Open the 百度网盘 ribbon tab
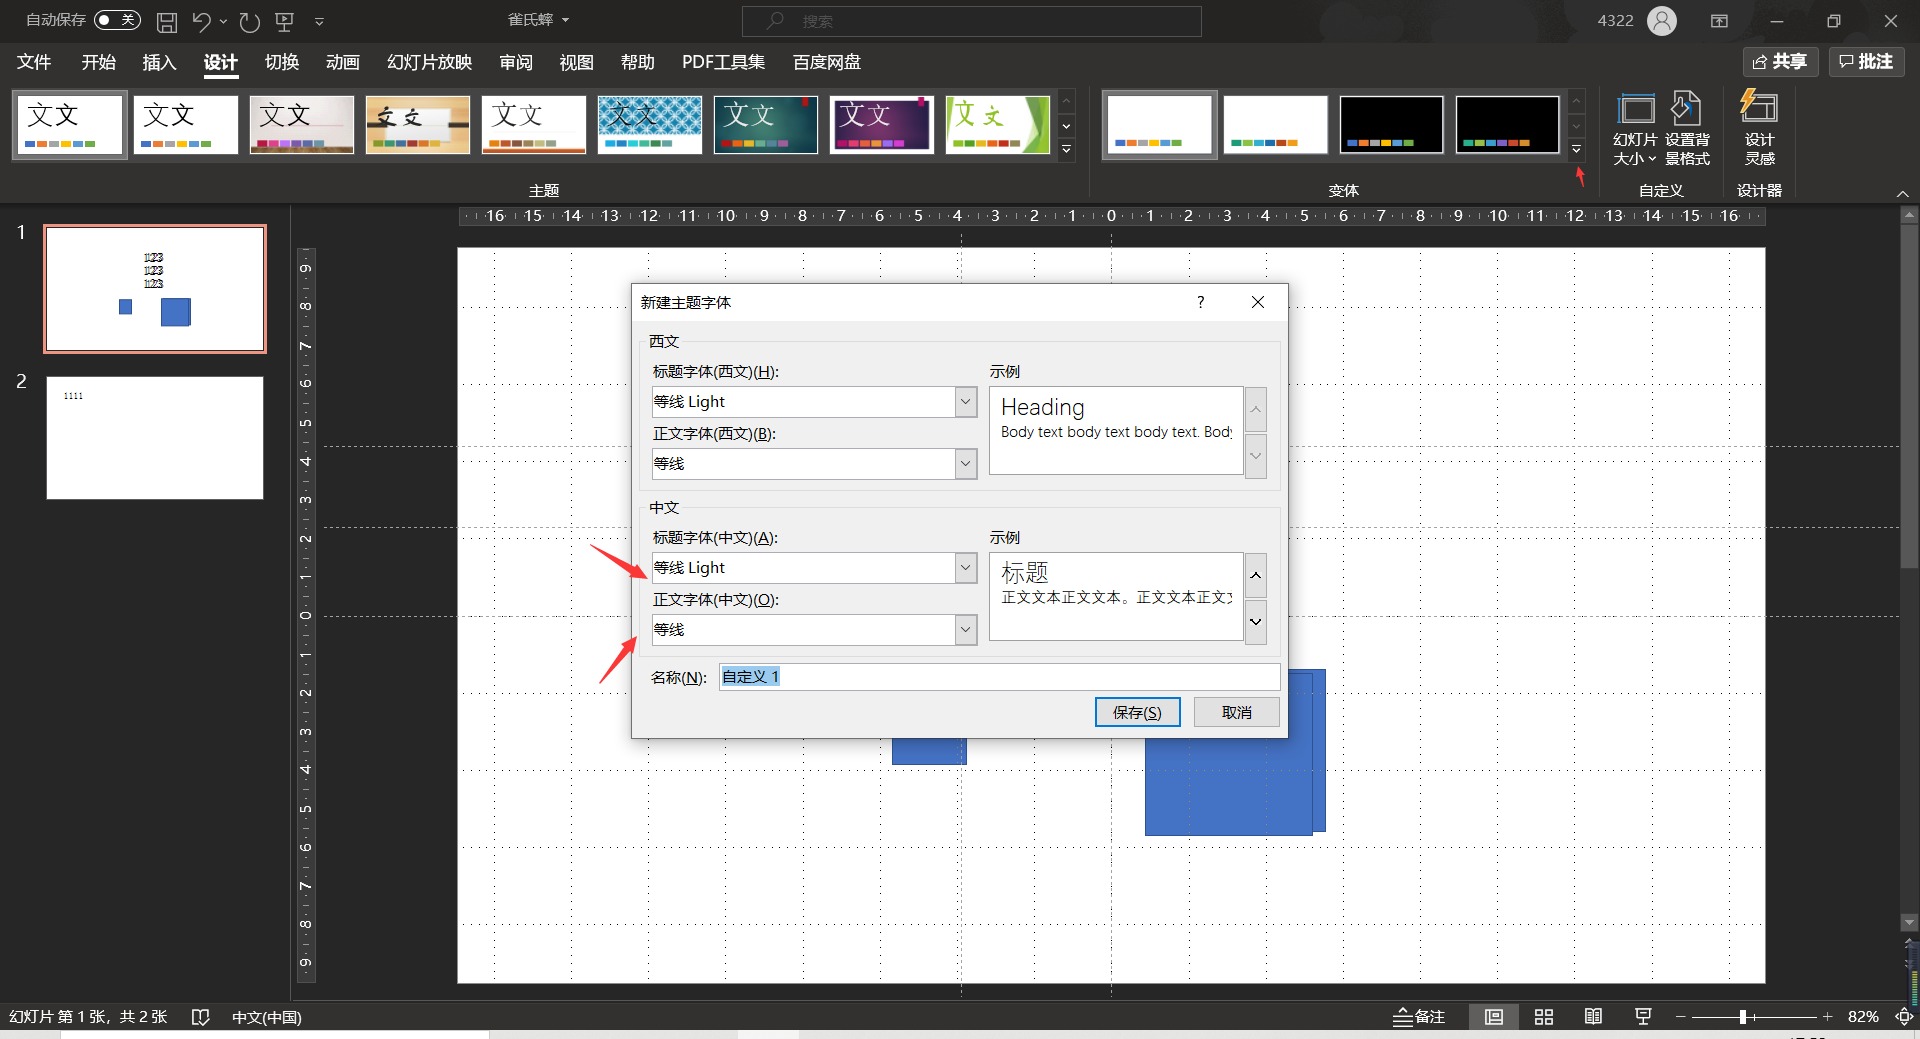Image resolution: width=1920 pixels, height=1039 pixels. [x=827, y=62]
